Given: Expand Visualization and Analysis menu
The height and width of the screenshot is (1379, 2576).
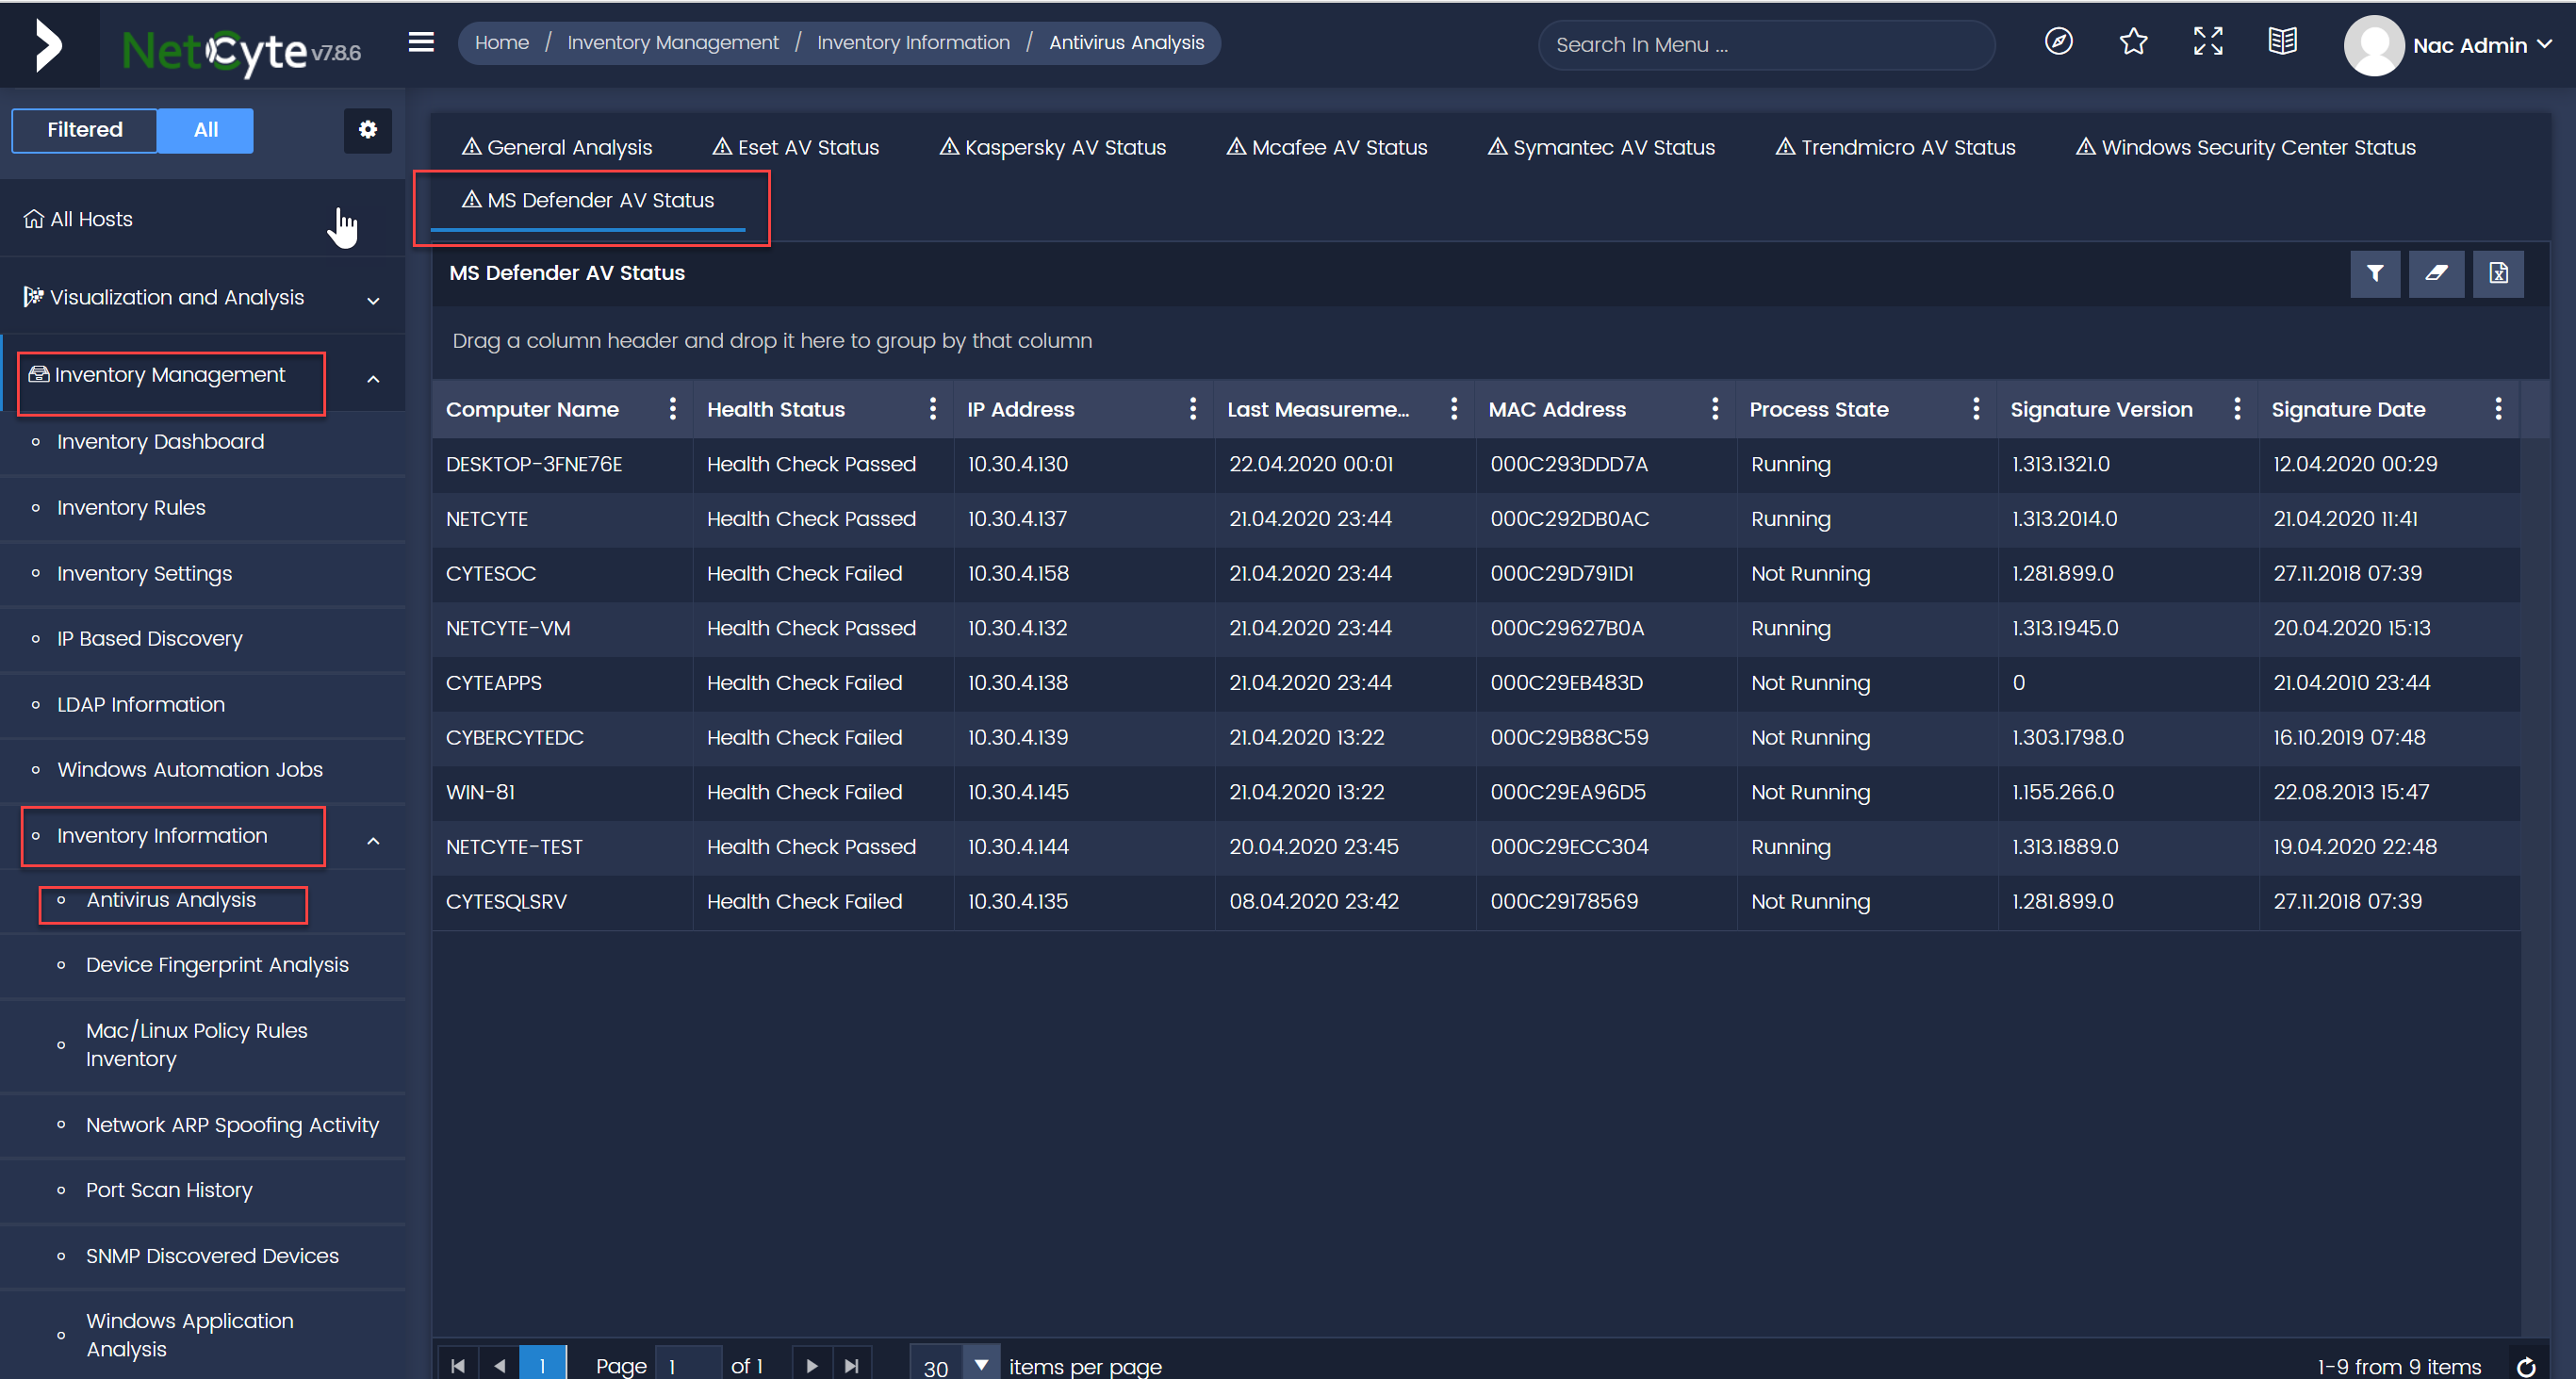Looking at the screenshot, I should [x=202, y=298].
